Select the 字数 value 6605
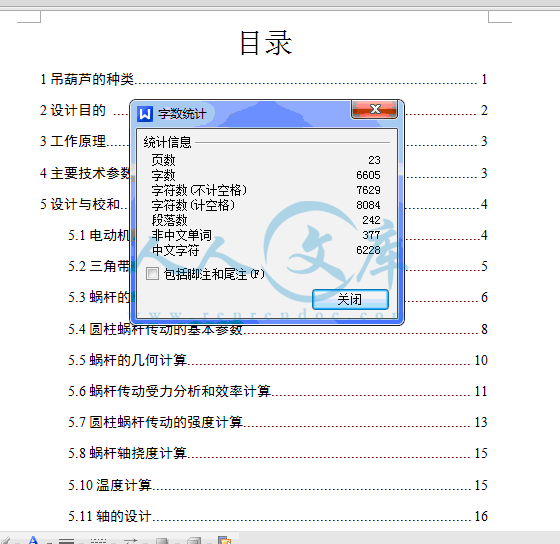Viewport: 560px width, 544px height. 368,175
